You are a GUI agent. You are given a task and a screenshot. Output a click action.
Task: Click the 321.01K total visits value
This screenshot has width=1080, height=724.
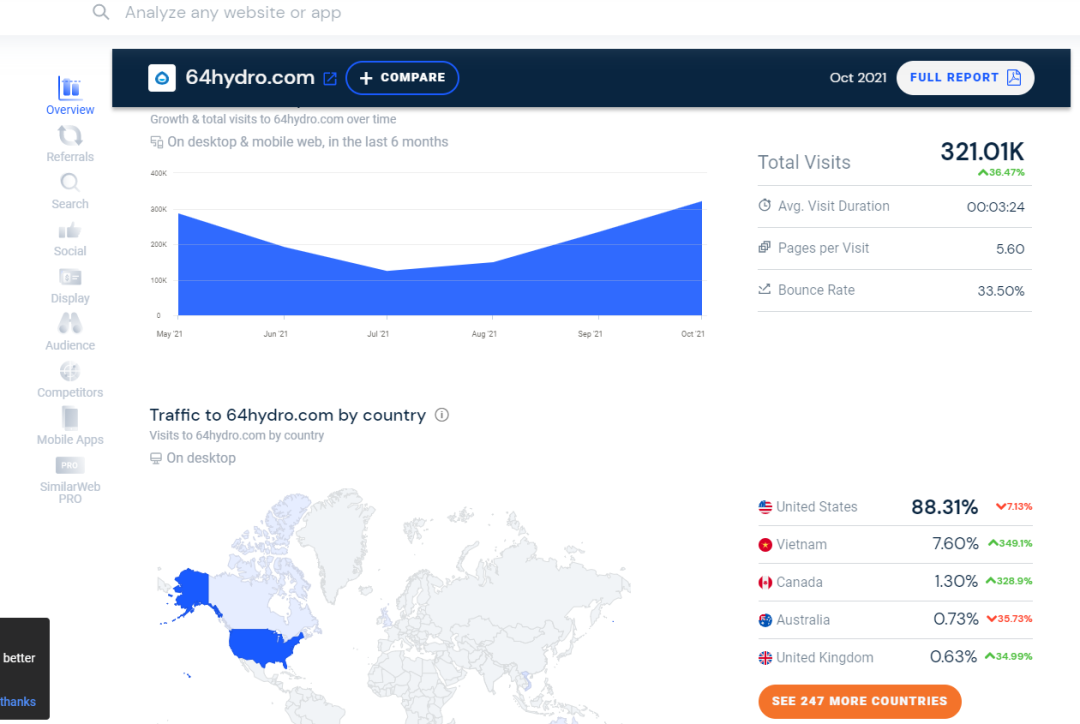point(982,152)
